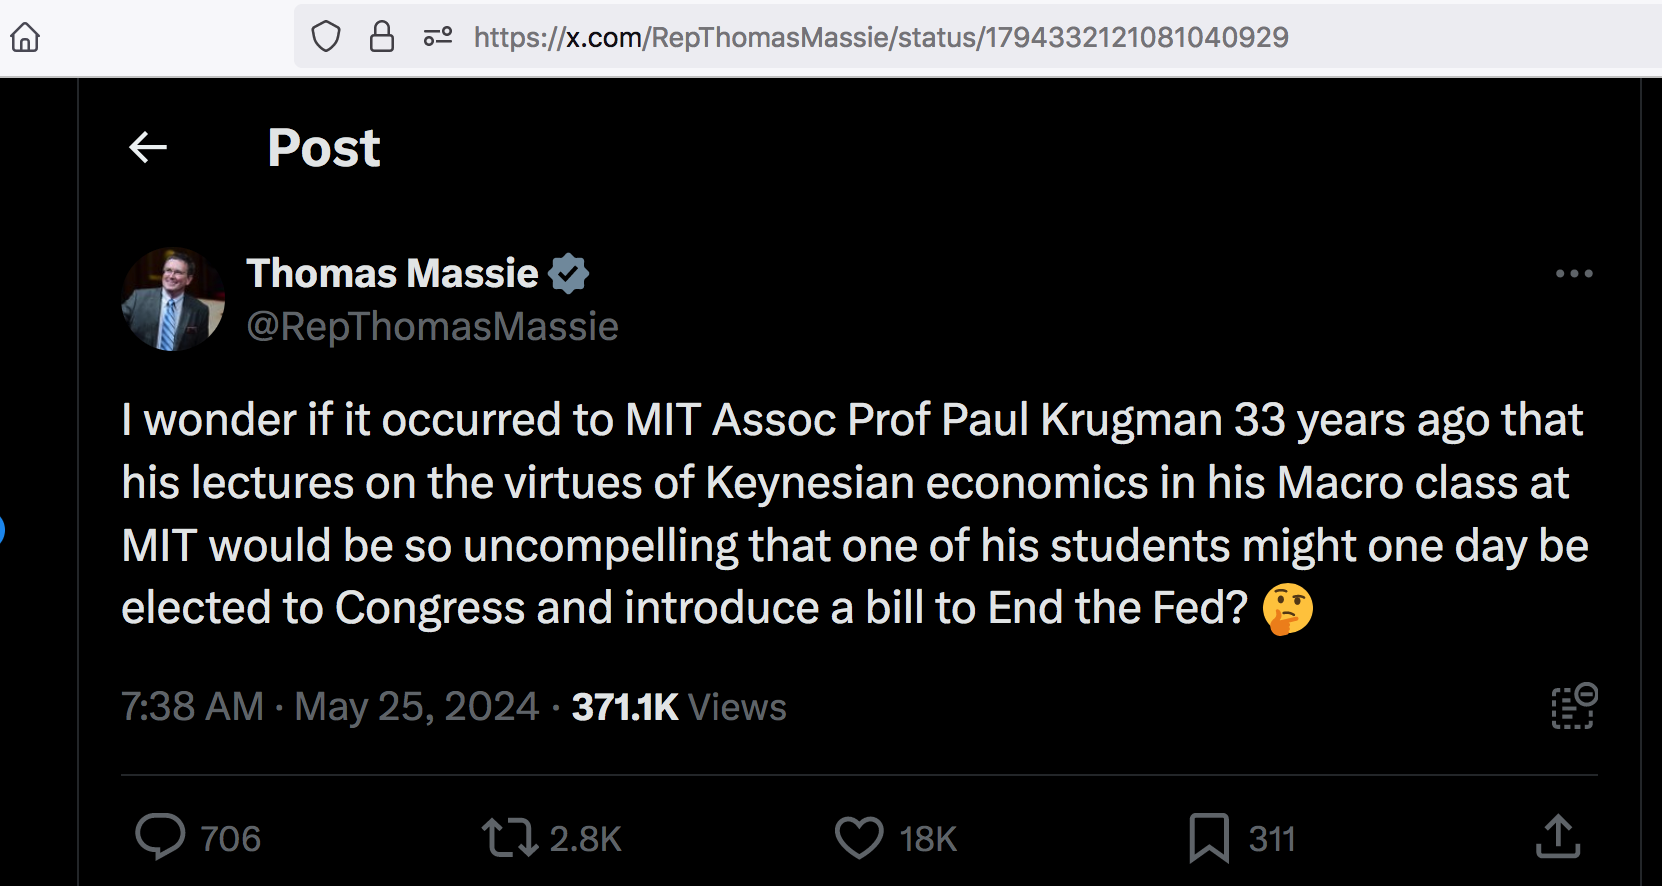Click the x.com URL address field

click(880, 38)
